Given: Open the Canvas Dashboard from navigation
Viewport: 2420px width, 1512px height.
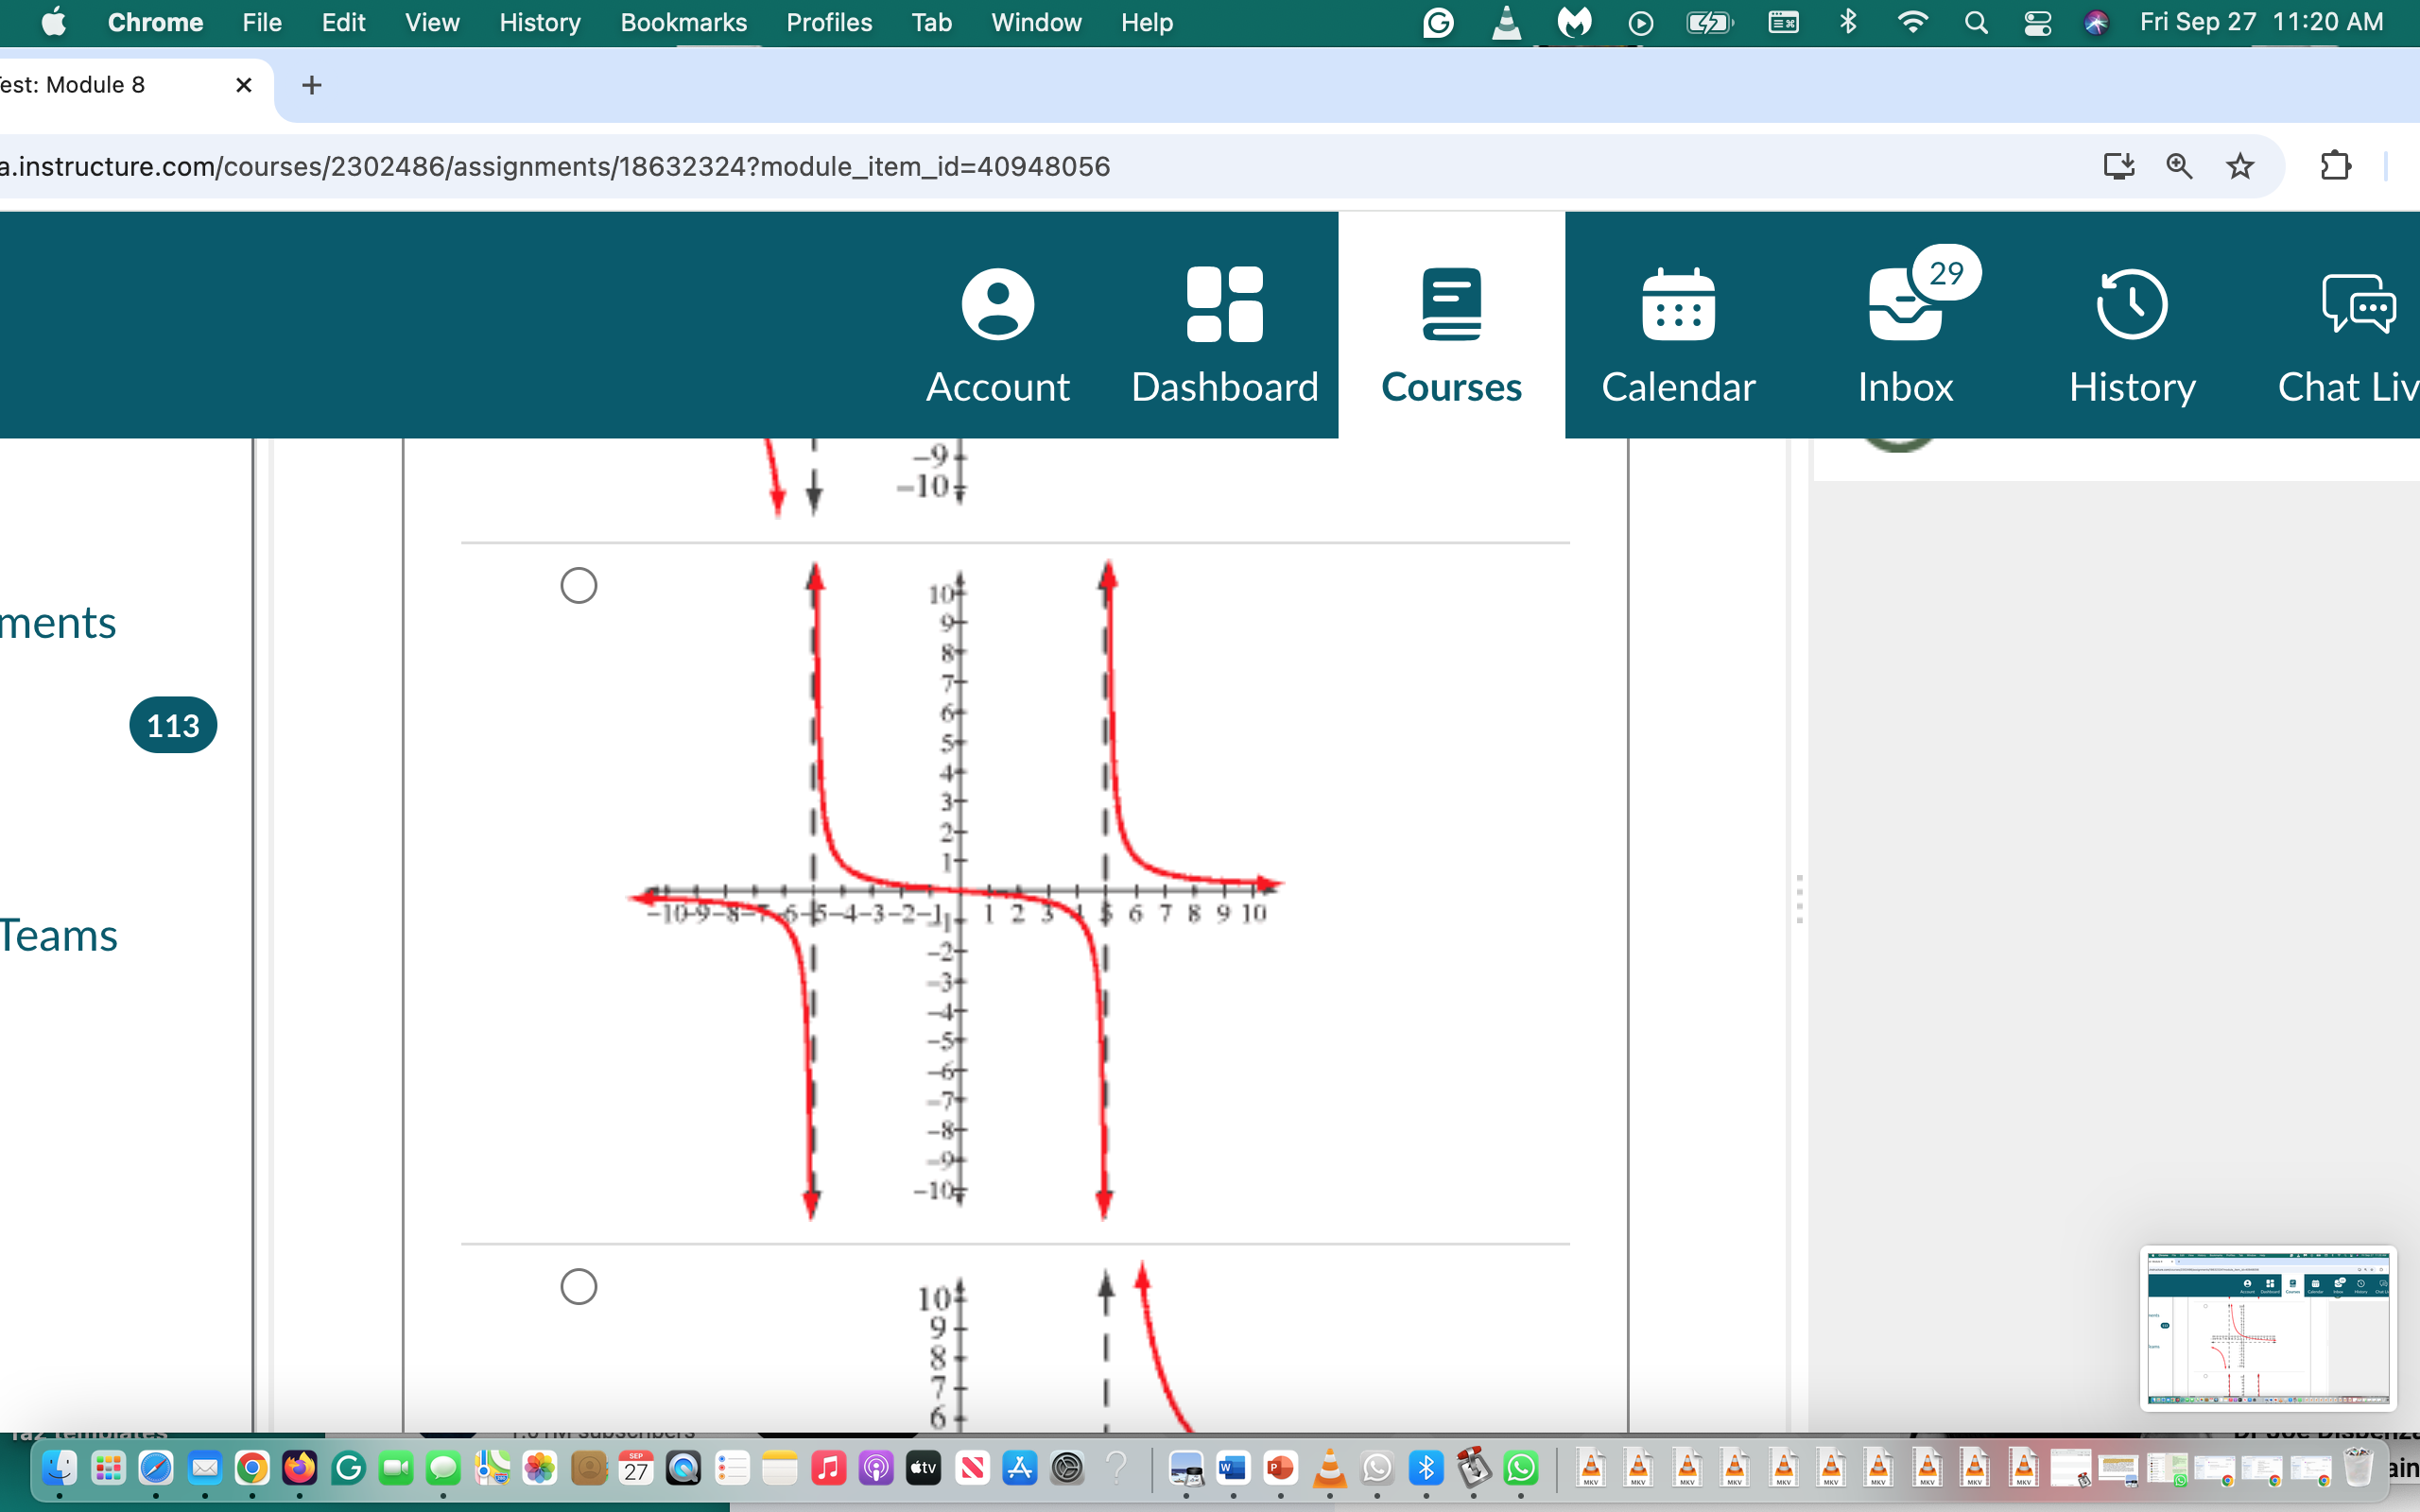Looking at the screenshot, I should point(1224,330).
